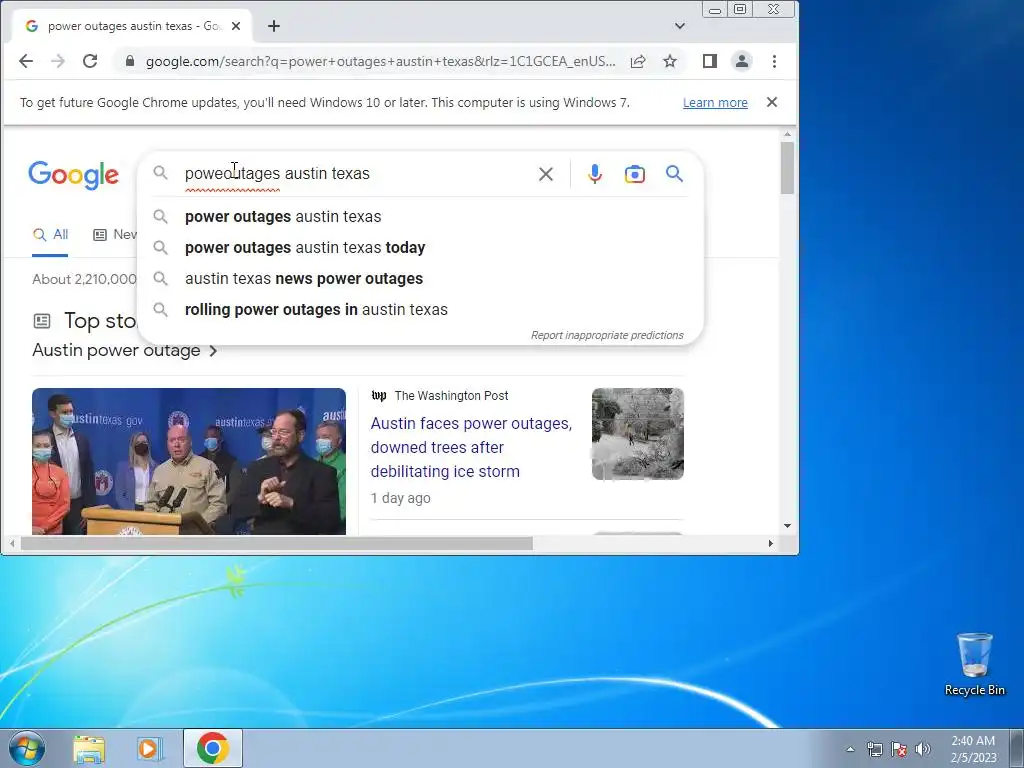
Task: Open Windows Explorer from the taskbar
Action: click(x=89, y=748)
